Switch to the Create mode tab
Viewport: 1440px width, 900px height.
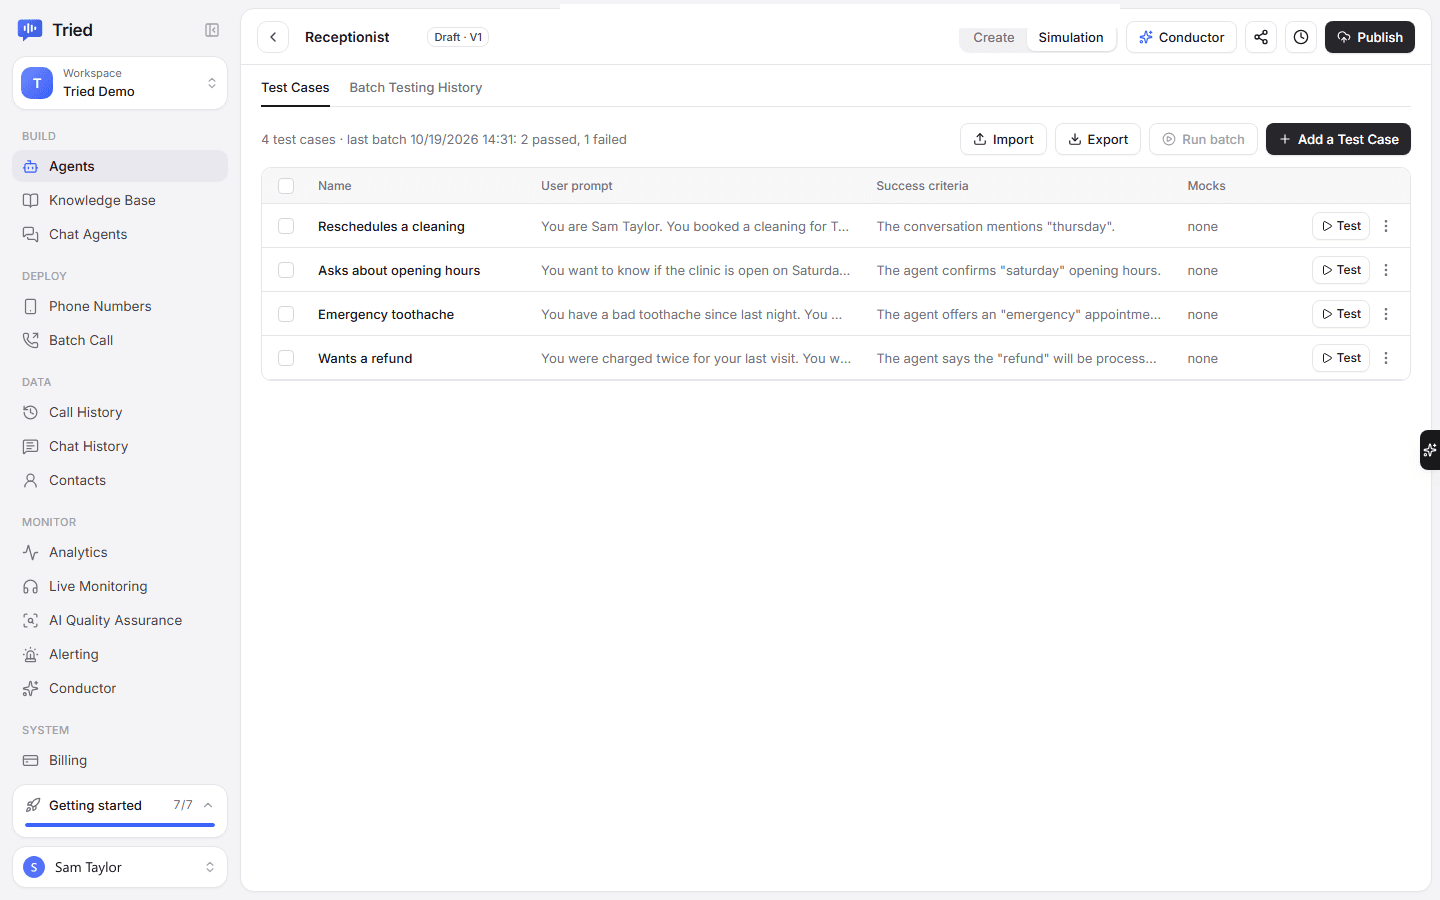click(994, 37)
